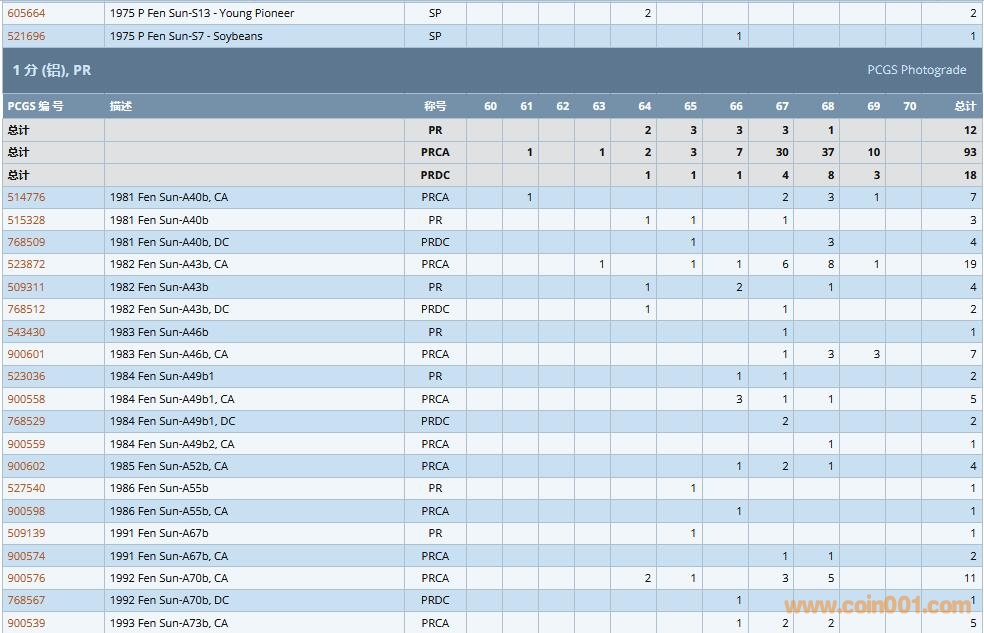Select PCGS entry 900558
The image size is (984, 633).
click(x=26, y=399)
